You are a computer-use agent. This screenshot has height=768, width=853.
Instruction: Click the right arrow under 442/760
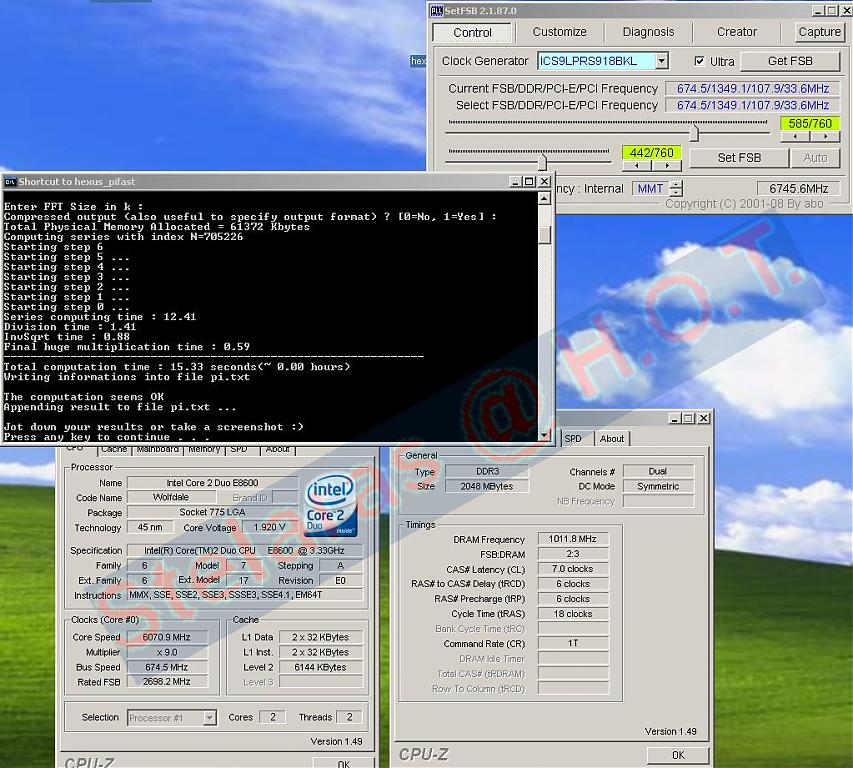(667, 165)
